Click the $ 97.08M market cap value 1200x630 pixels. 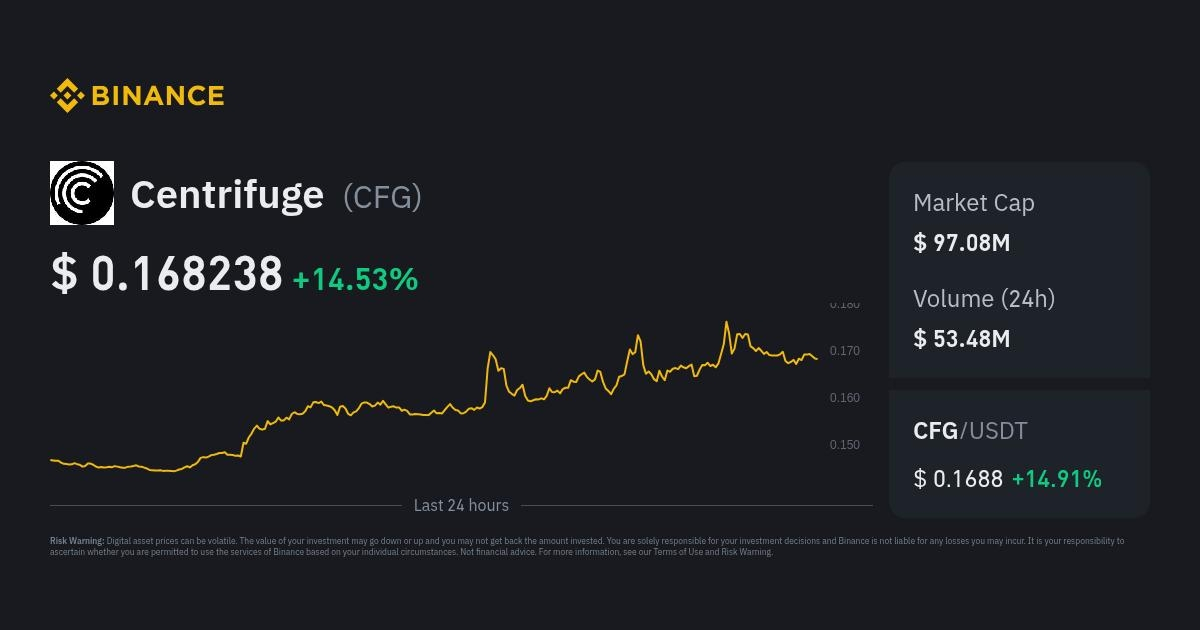click(962, 242)
